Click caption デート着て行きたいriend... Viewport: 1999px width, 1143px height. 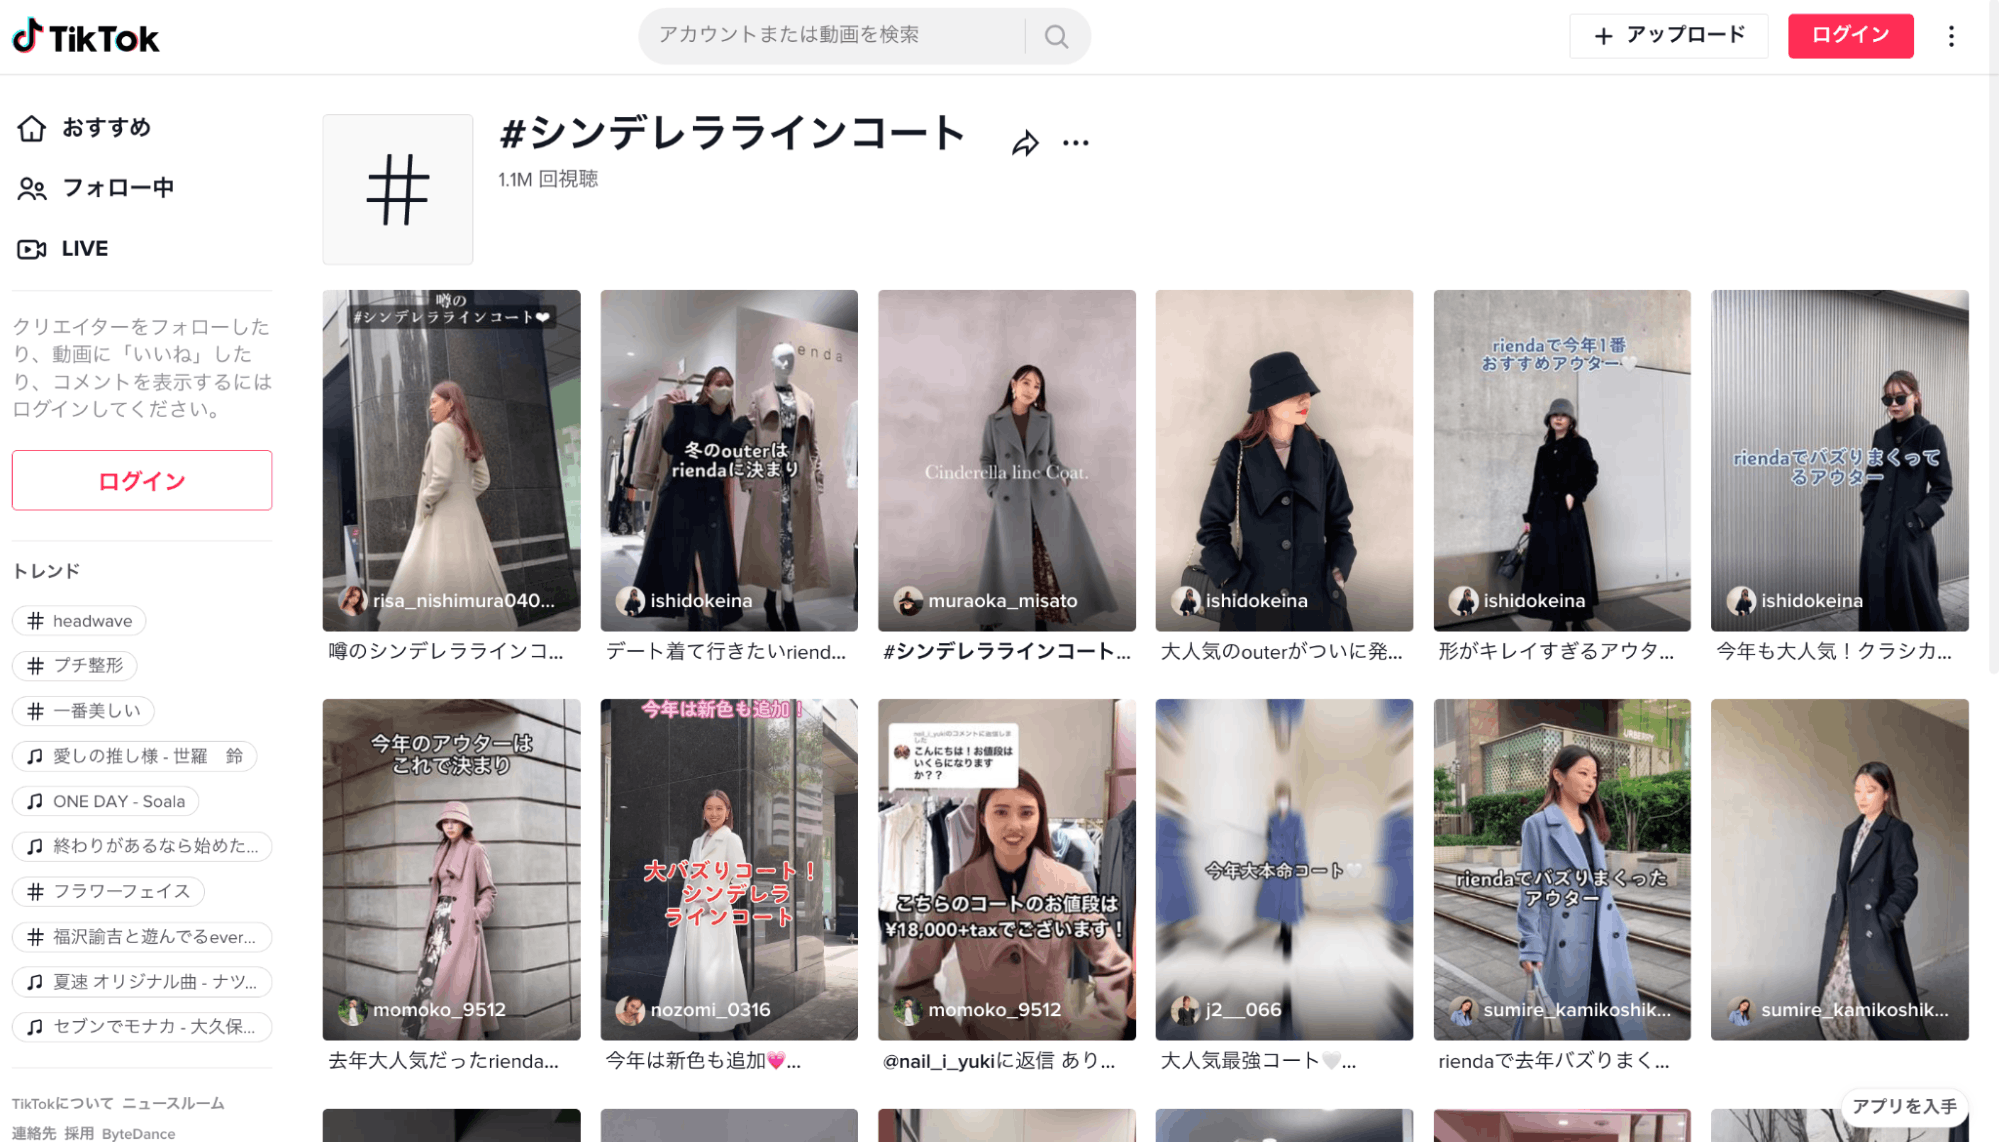pyautogui.click(x=726, y=652)
